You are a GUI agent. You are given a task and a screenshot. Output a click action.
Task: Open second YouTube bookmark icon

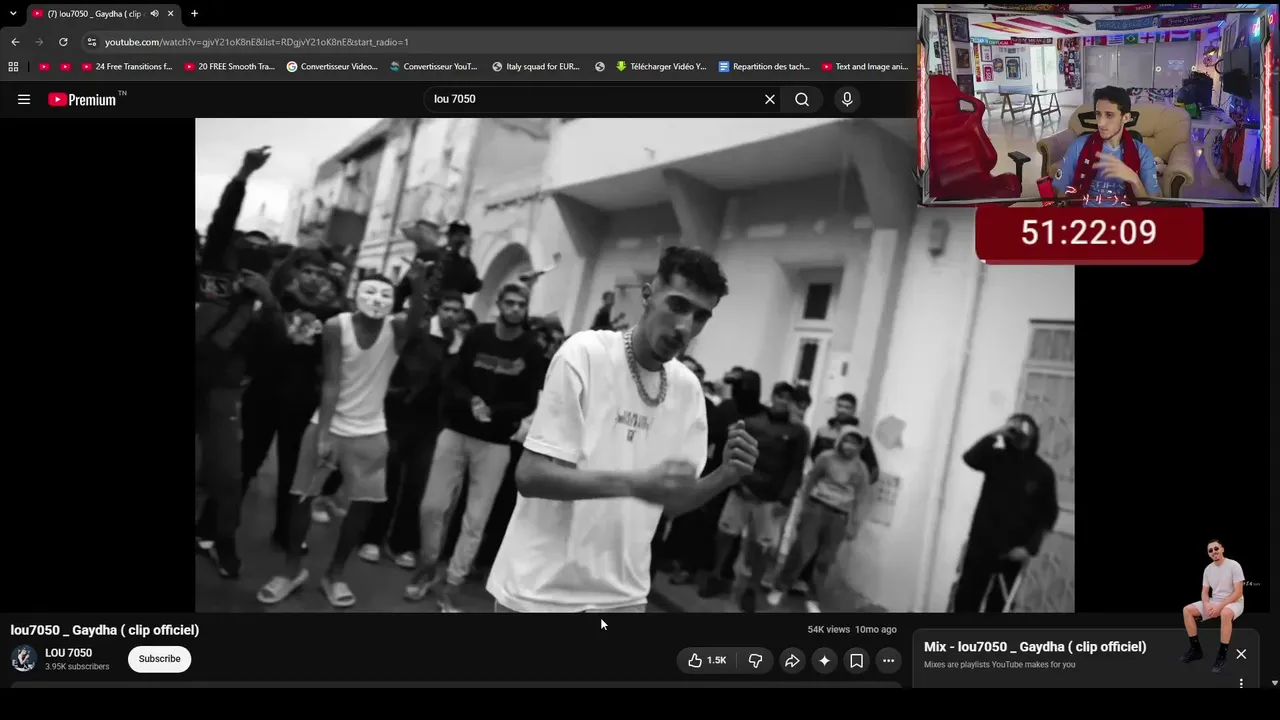click(x=66, y=67)
